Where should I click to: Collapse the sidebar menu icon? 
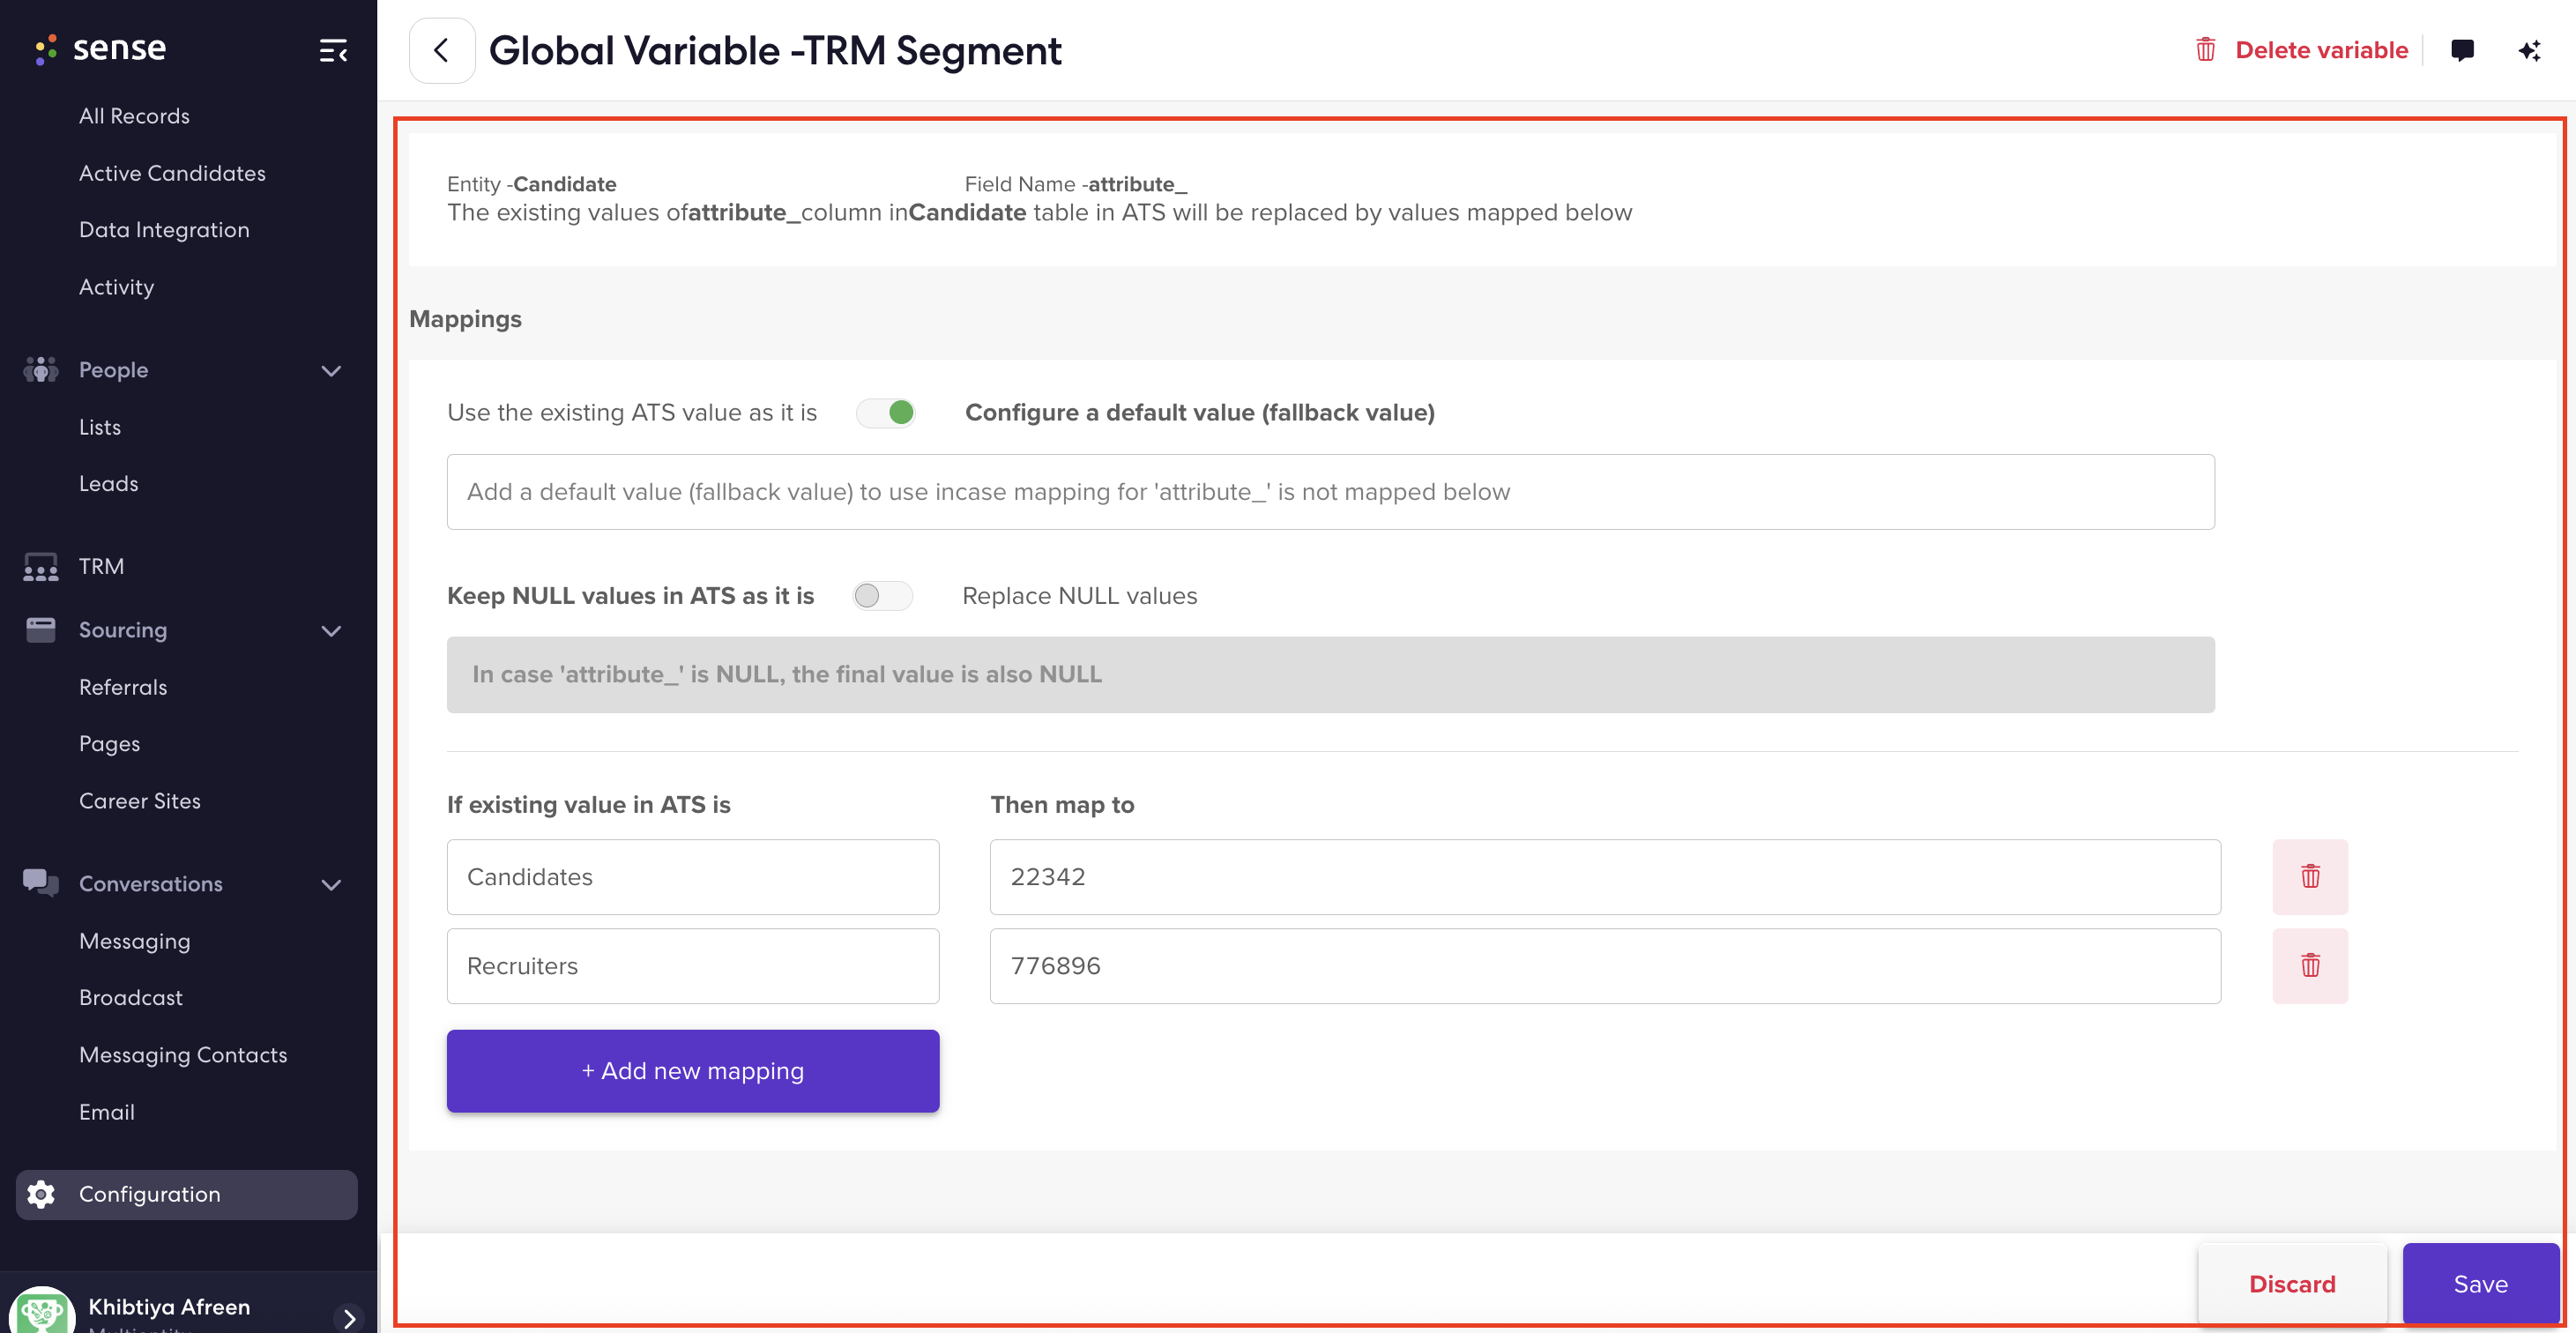[x=333, y=50]
